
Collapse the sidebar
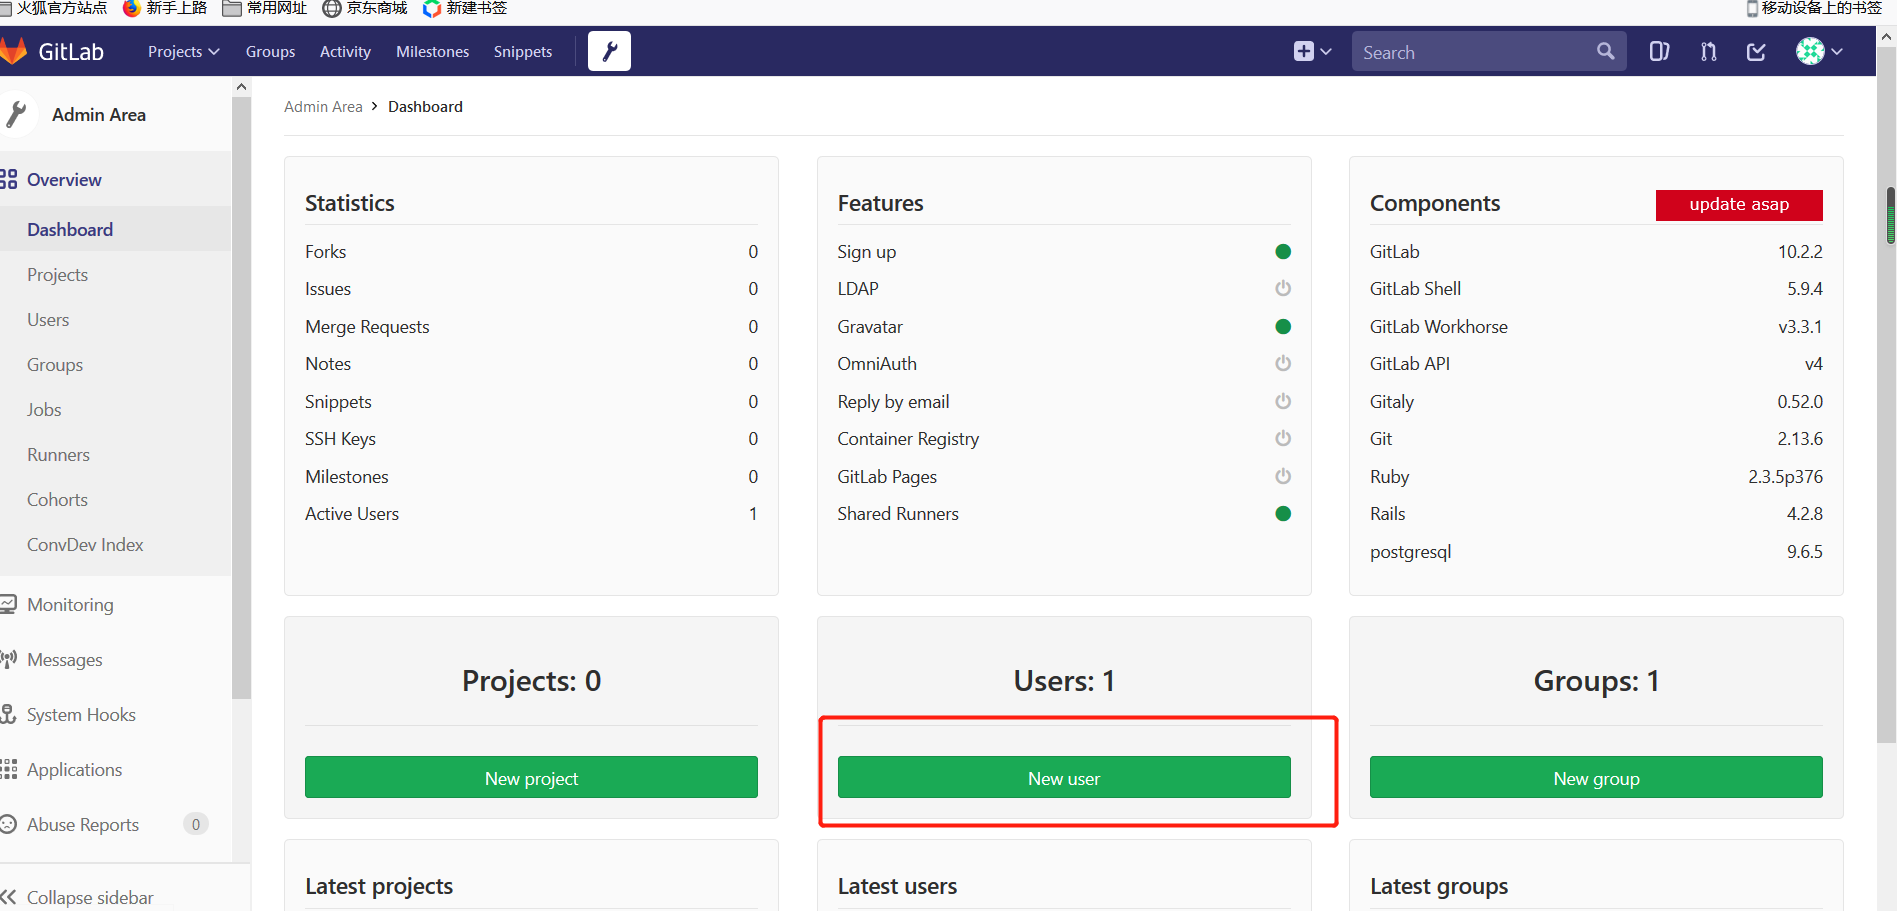[x=78, y=897]
